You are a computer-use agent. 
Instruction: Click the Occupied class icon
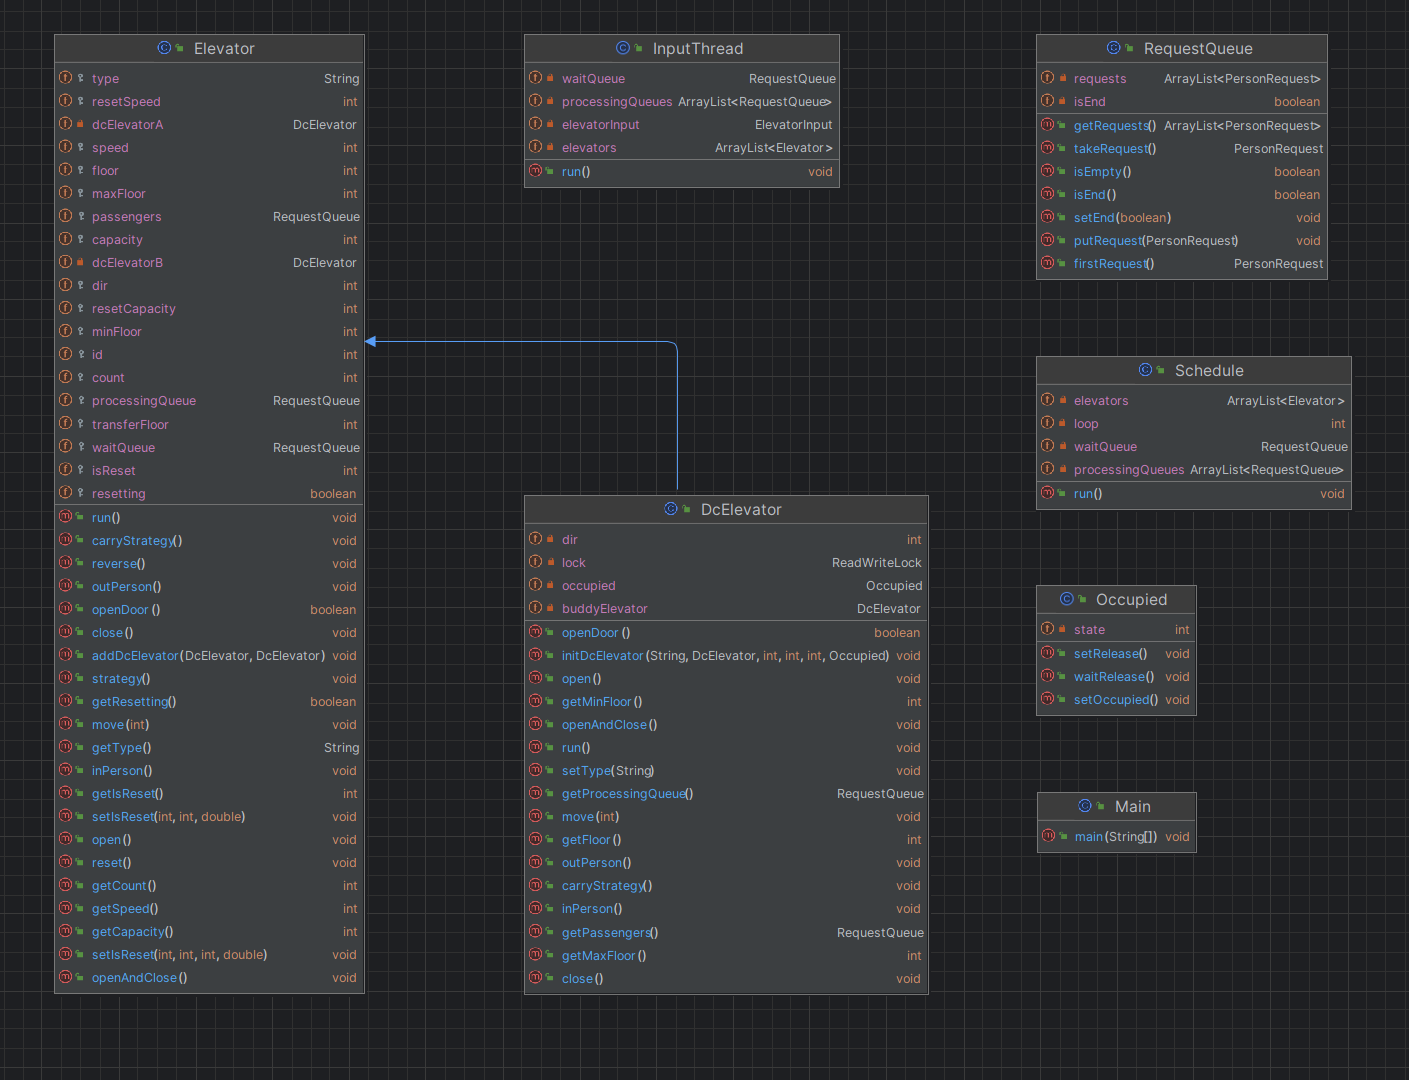pyautogui.click(x=1067, y=599)
